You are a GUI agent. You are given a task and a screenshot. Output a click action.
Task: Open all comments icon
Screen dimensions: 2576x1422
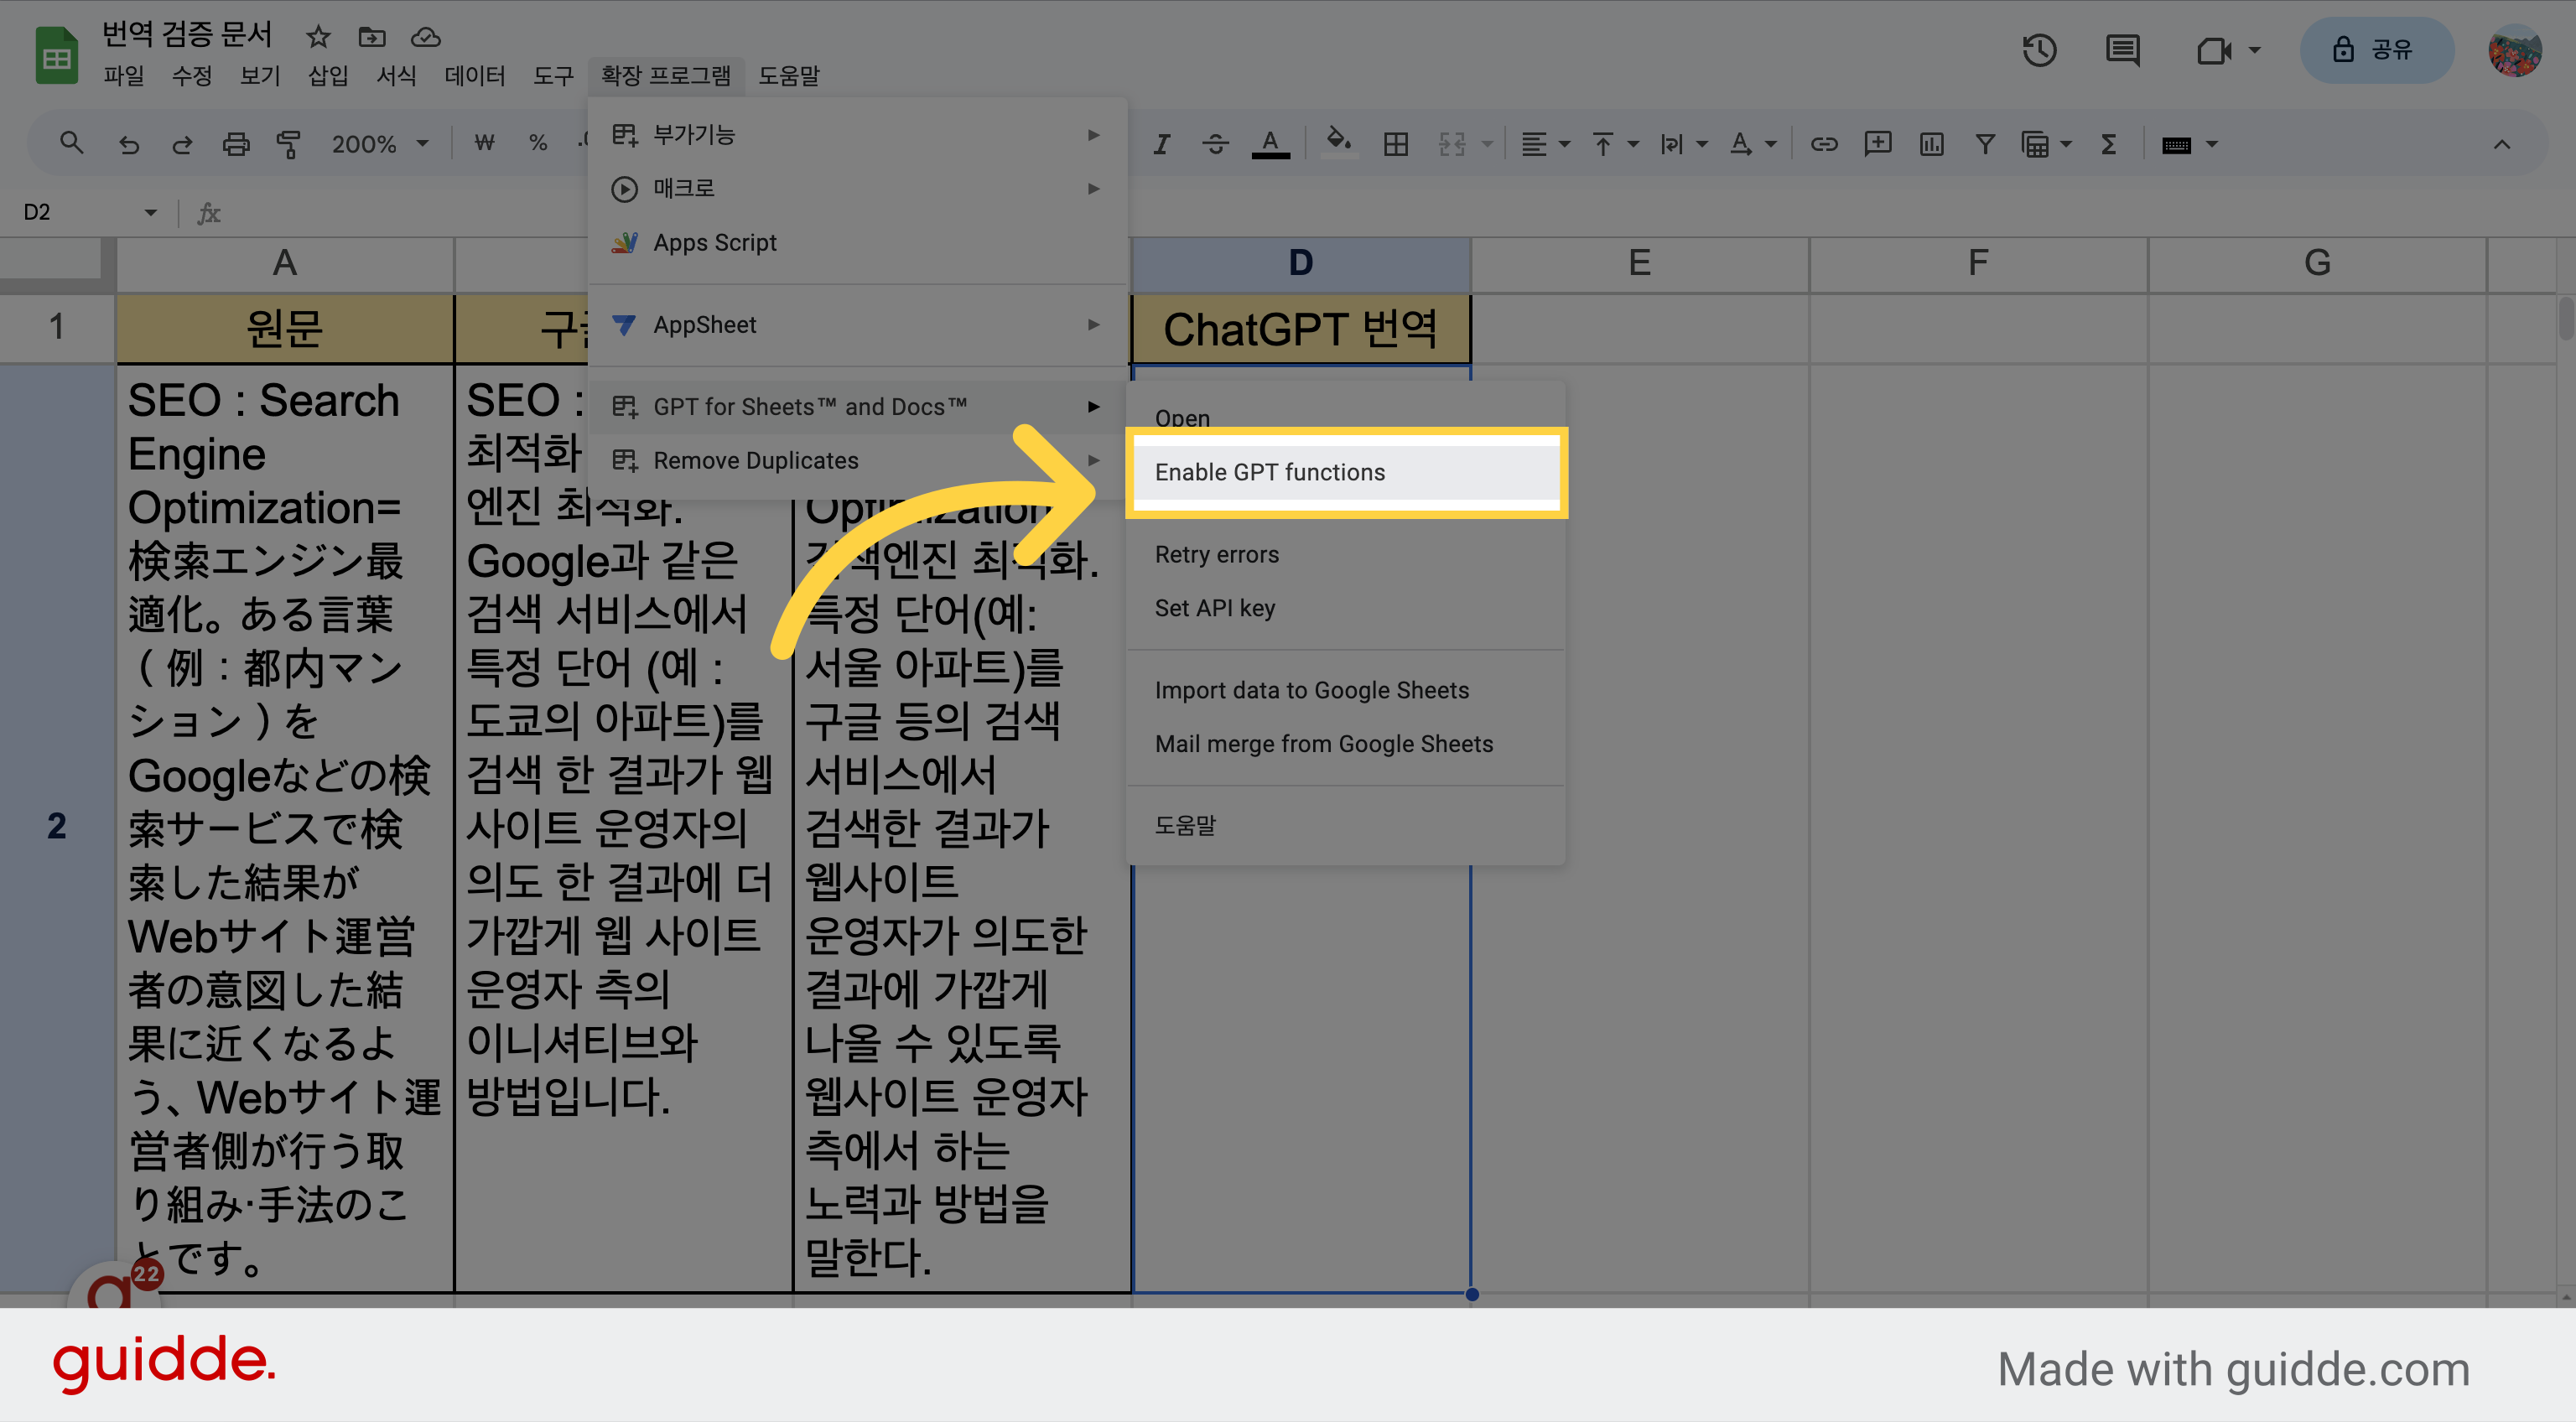pyautogui.click(x=2122, y=50)
